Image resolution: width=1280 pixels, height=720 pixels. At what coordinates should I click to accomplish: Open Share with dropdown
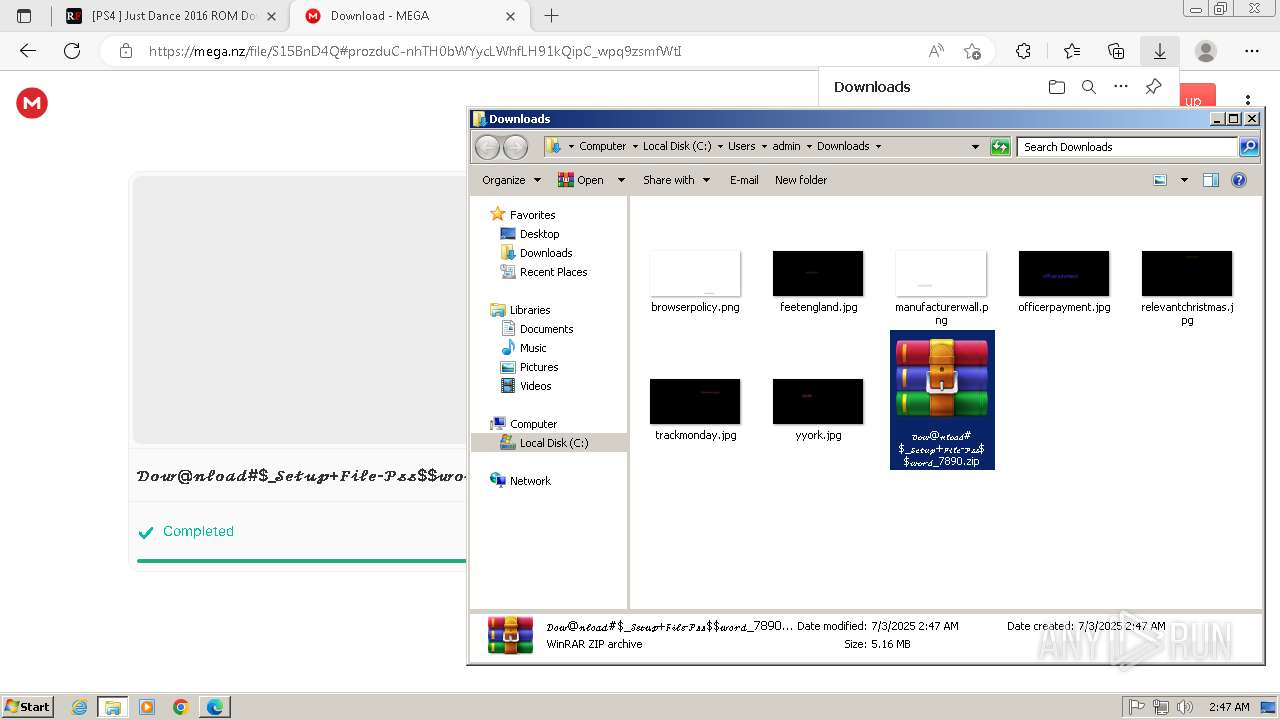point(677,180)
